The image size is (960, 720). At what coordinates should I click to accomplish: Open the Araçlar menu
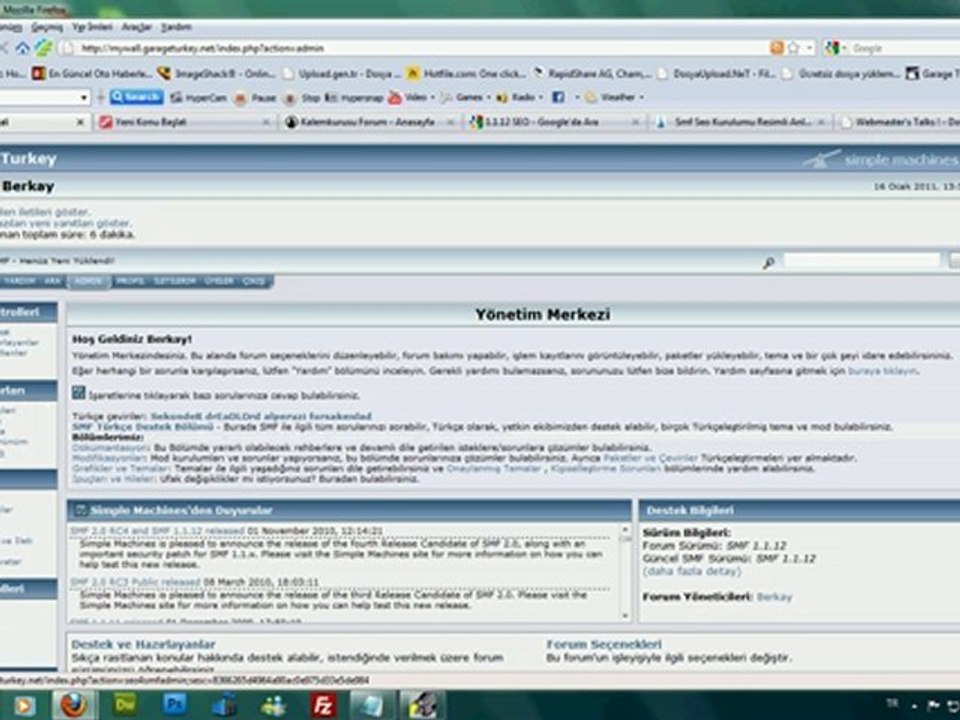point(136,27)
